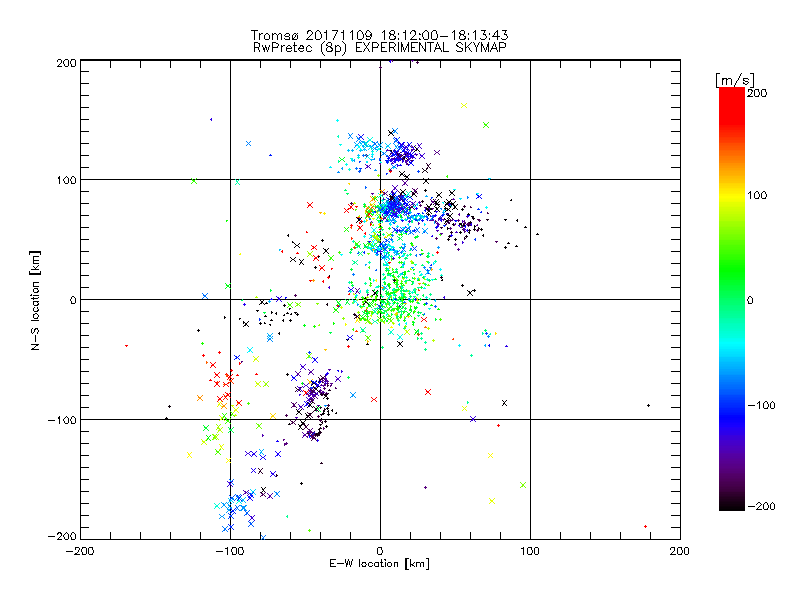Click the x-axis tick label '200'
800x600 pixels.
[x=680, y=551]
